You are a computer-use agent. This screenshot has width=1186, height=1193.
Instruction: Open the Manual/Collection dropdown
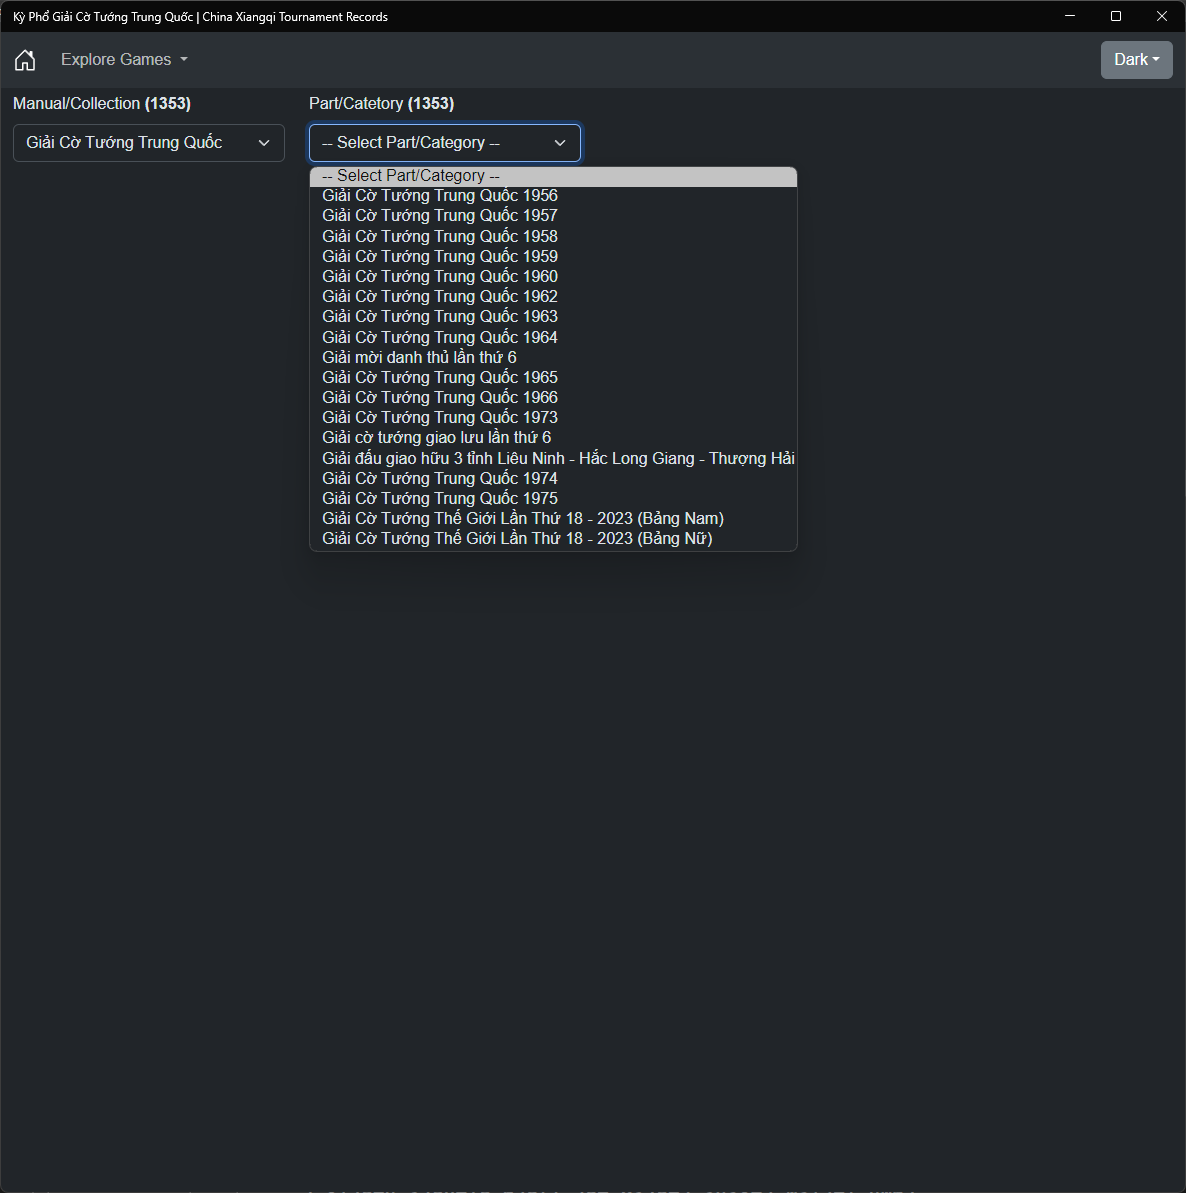pos(149,143)
